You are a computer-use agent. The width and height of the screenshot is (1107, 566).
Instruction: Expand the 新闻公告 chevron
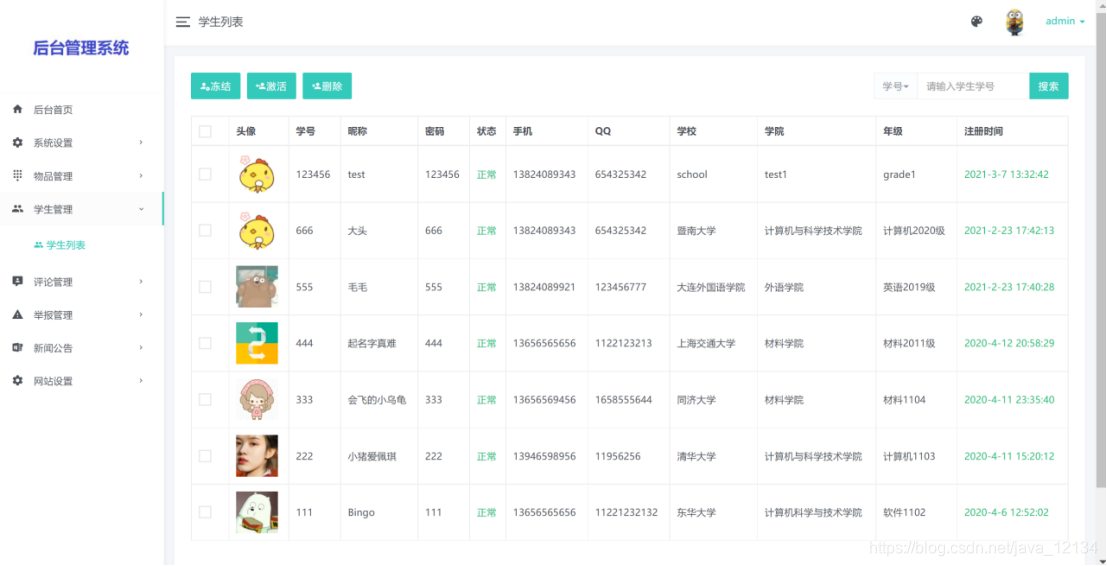click(140, 347)
